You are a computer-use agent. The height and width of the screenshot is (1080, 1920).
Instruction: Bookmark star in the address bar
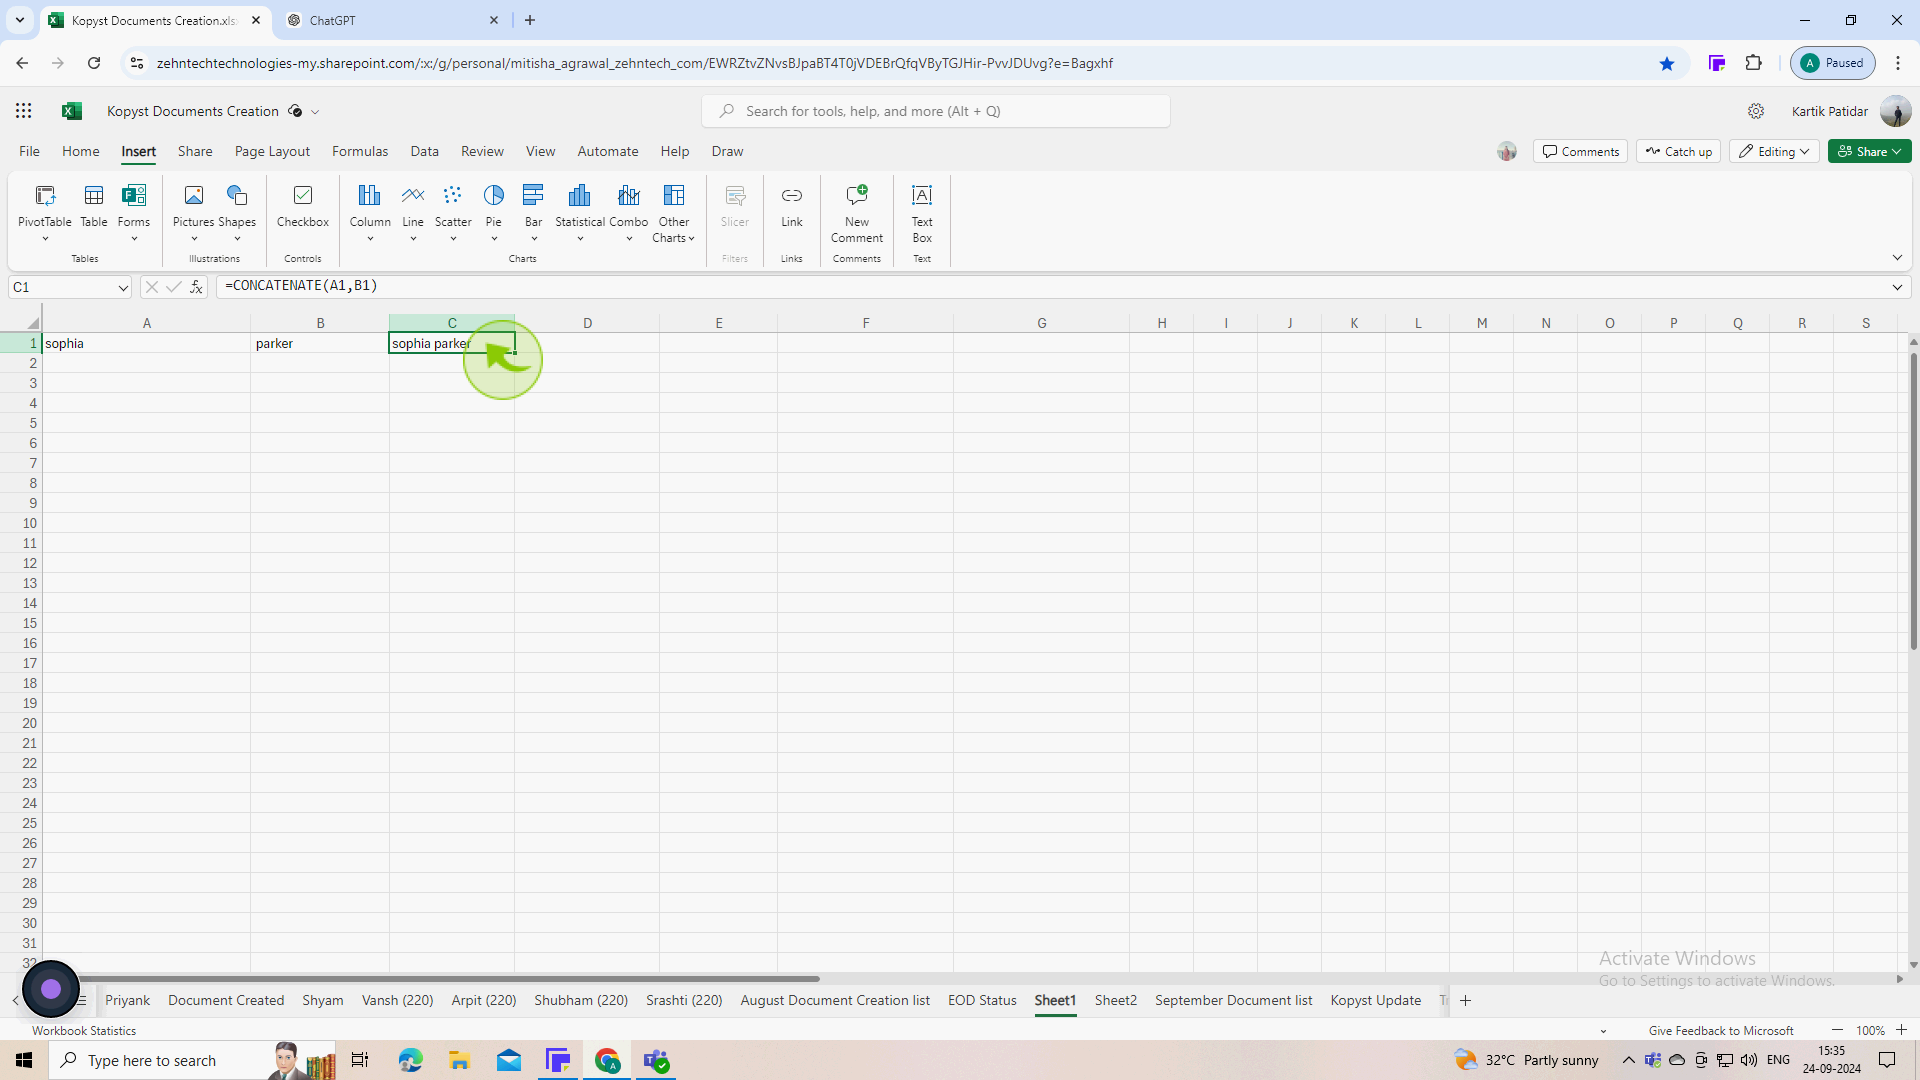click(1667, 63)
